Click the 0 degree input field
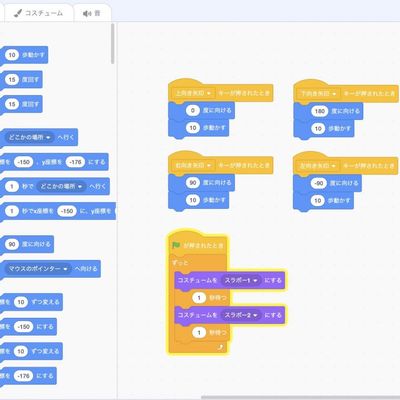 click(193, 111)
